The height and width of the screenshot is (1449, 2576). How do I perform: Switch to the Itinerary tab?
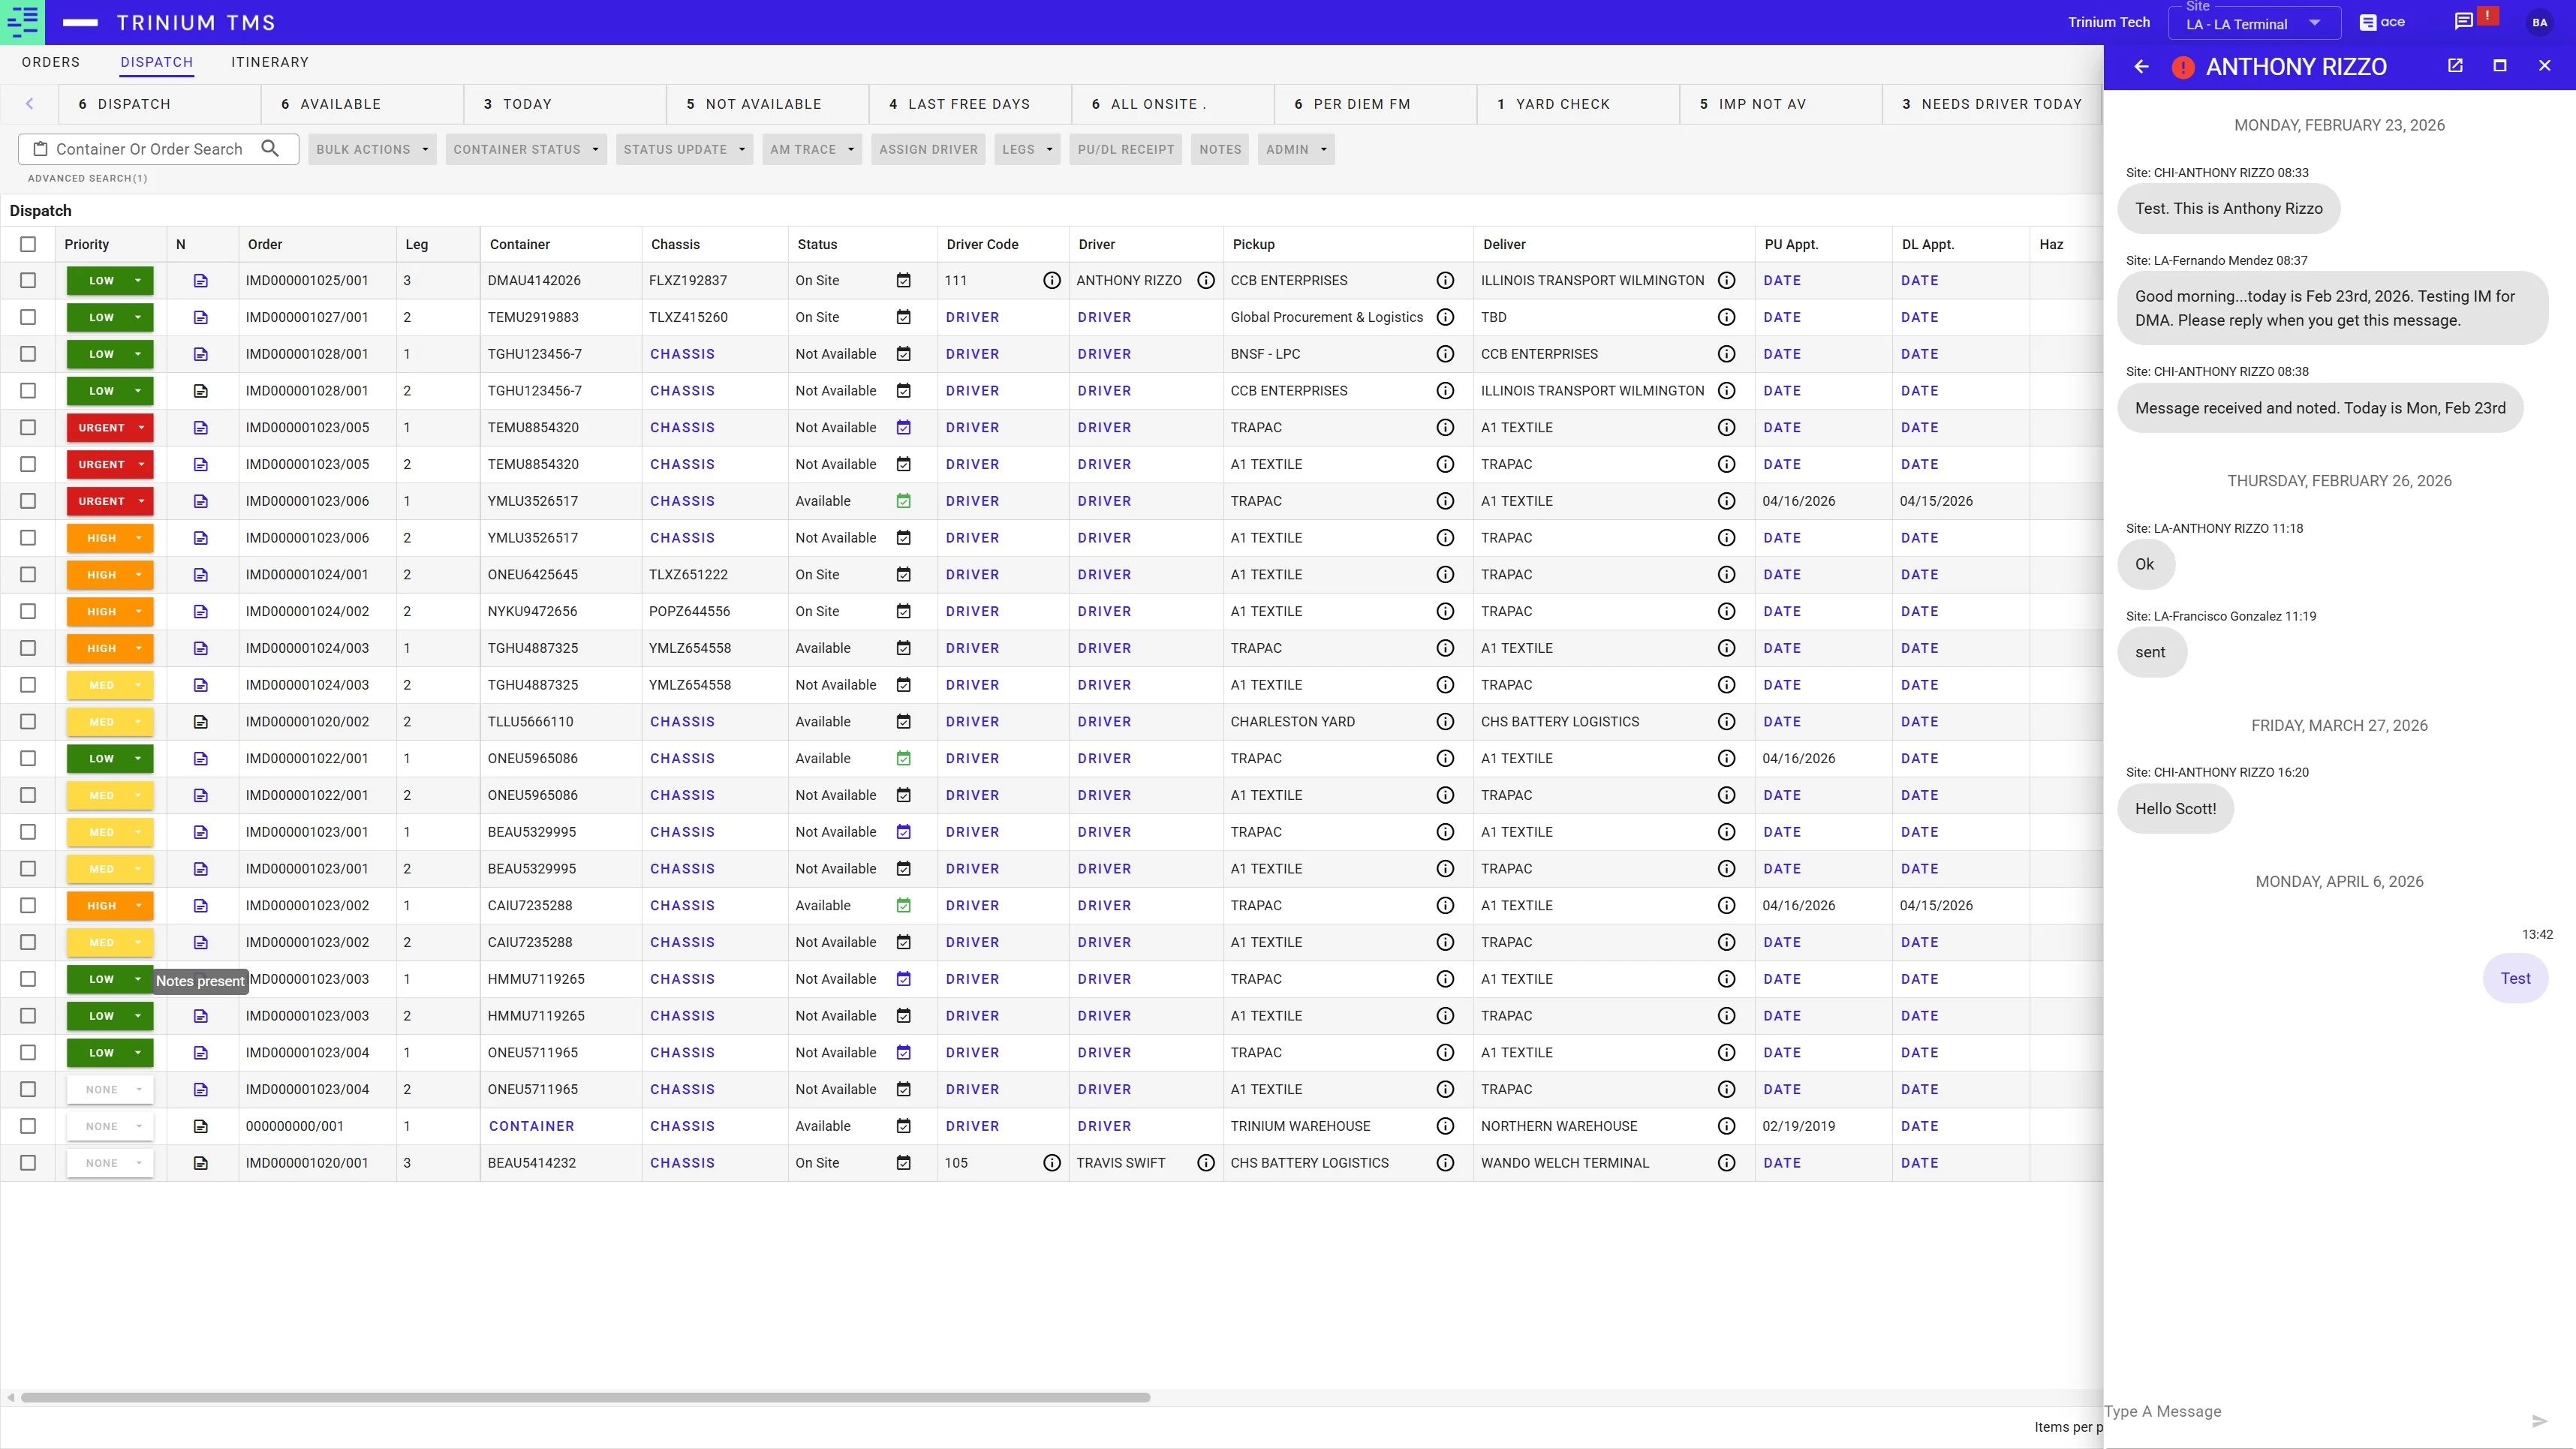[270, 62]
